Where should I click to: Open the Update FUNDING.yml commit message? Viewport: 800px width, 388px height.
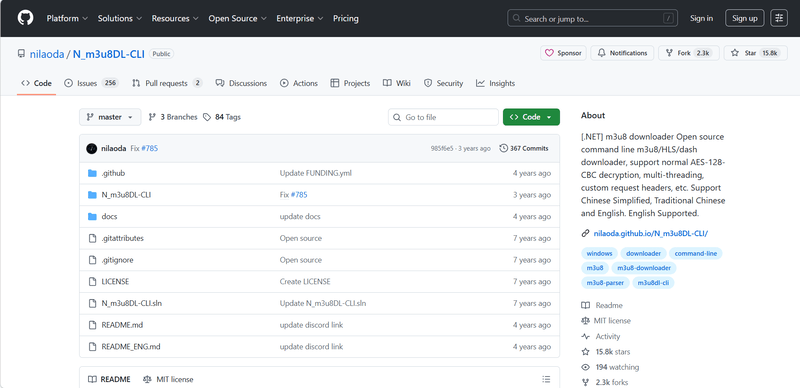click(x=316, y=173)
